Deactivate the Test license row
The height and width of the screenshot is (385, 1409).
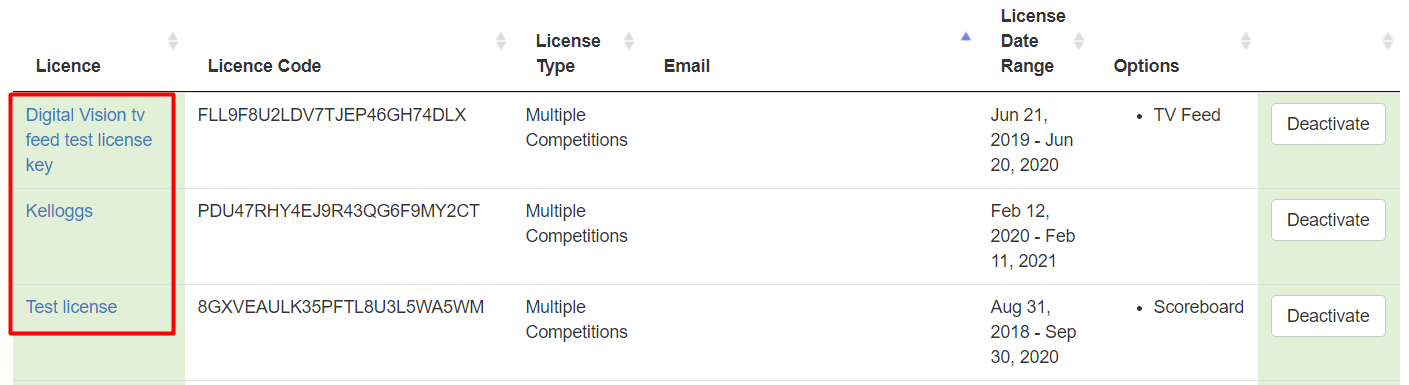point(1328,316)
